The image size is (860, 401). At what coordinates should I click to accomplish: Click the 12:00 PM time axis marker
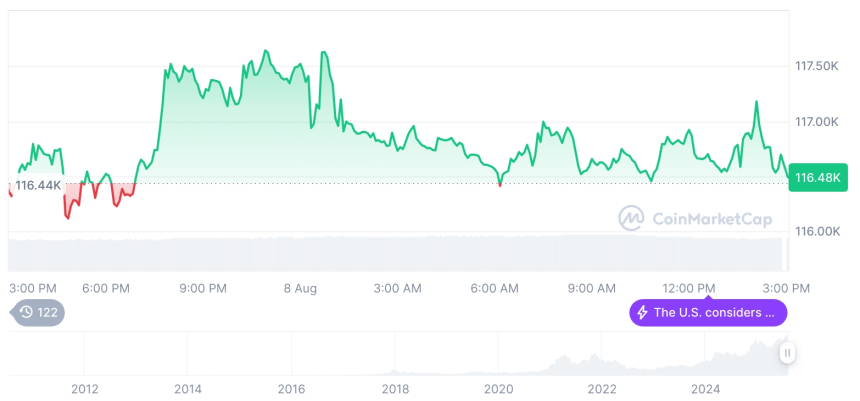690,288
